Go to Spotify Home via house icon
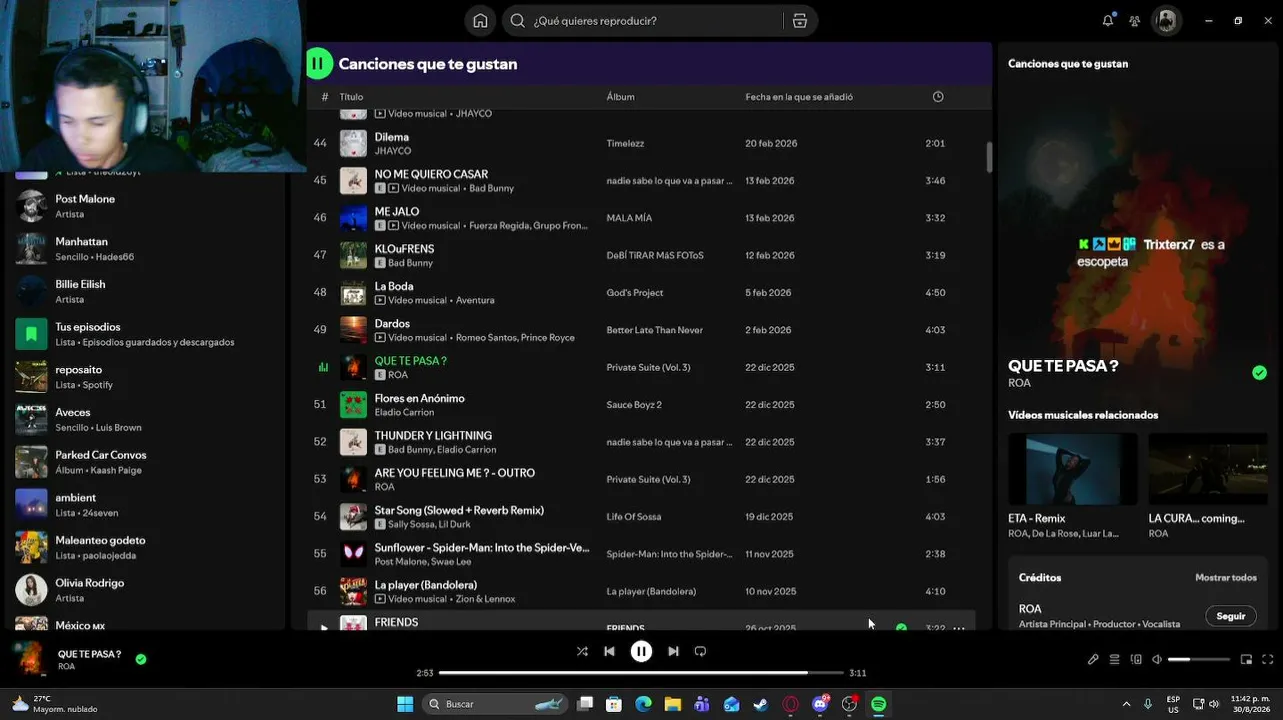The width and height of the screenshot is (1283, 720). pyautogui.click(x=480, y=21)
